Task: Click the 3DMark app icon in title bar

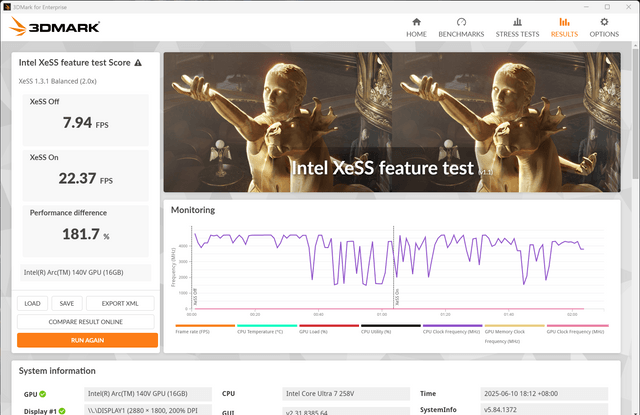Action: [7, 7]
